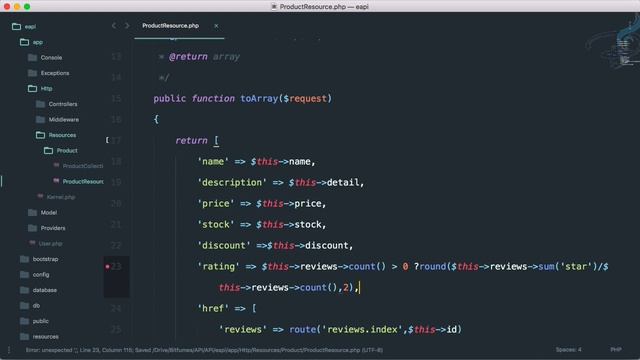Change syntax via PHP status label
640x360 pixels.
click(x=616, y=350)
